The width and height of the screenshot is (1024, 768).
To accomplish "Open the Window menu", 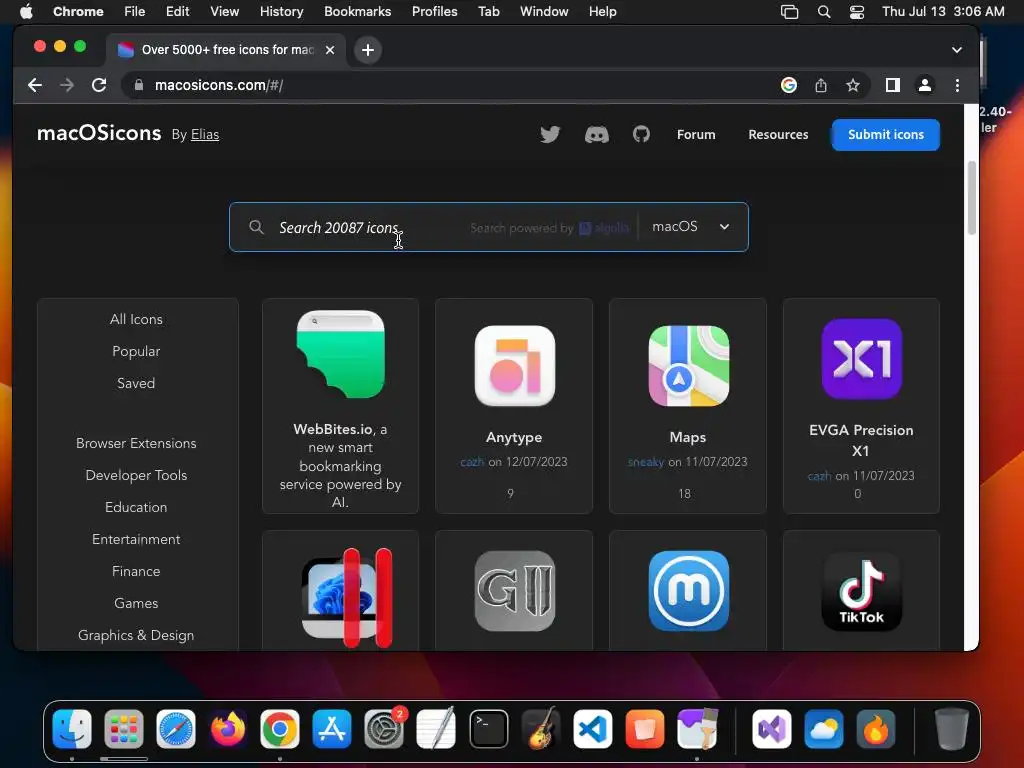I will pos(544,11).
